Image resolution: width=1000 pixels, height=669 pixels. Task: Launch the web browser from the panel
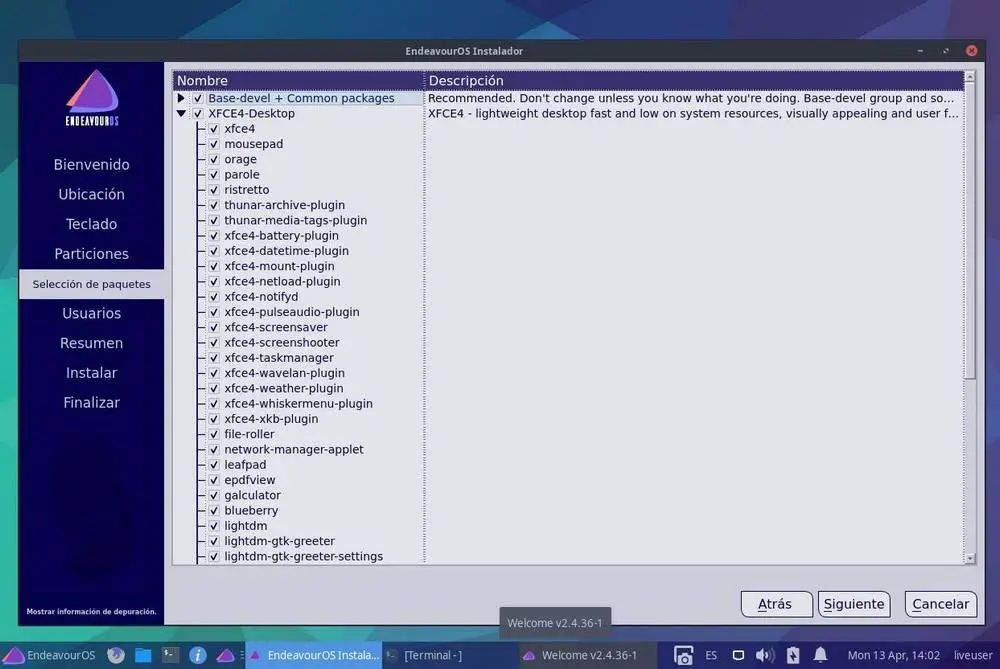point(115,655)
